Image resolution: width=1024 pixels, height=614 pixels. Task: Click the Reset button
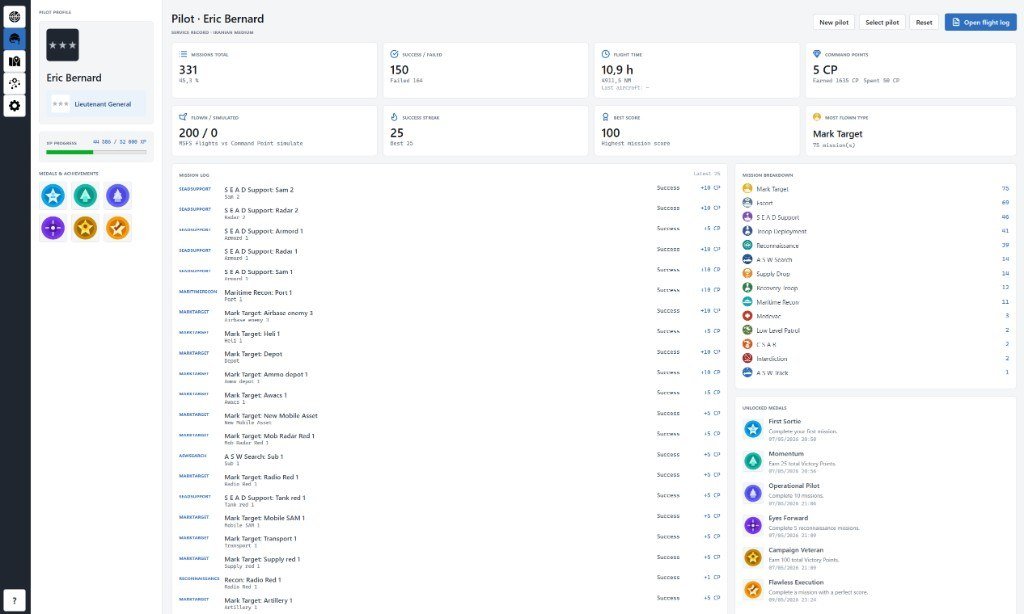tap(923, 22)
